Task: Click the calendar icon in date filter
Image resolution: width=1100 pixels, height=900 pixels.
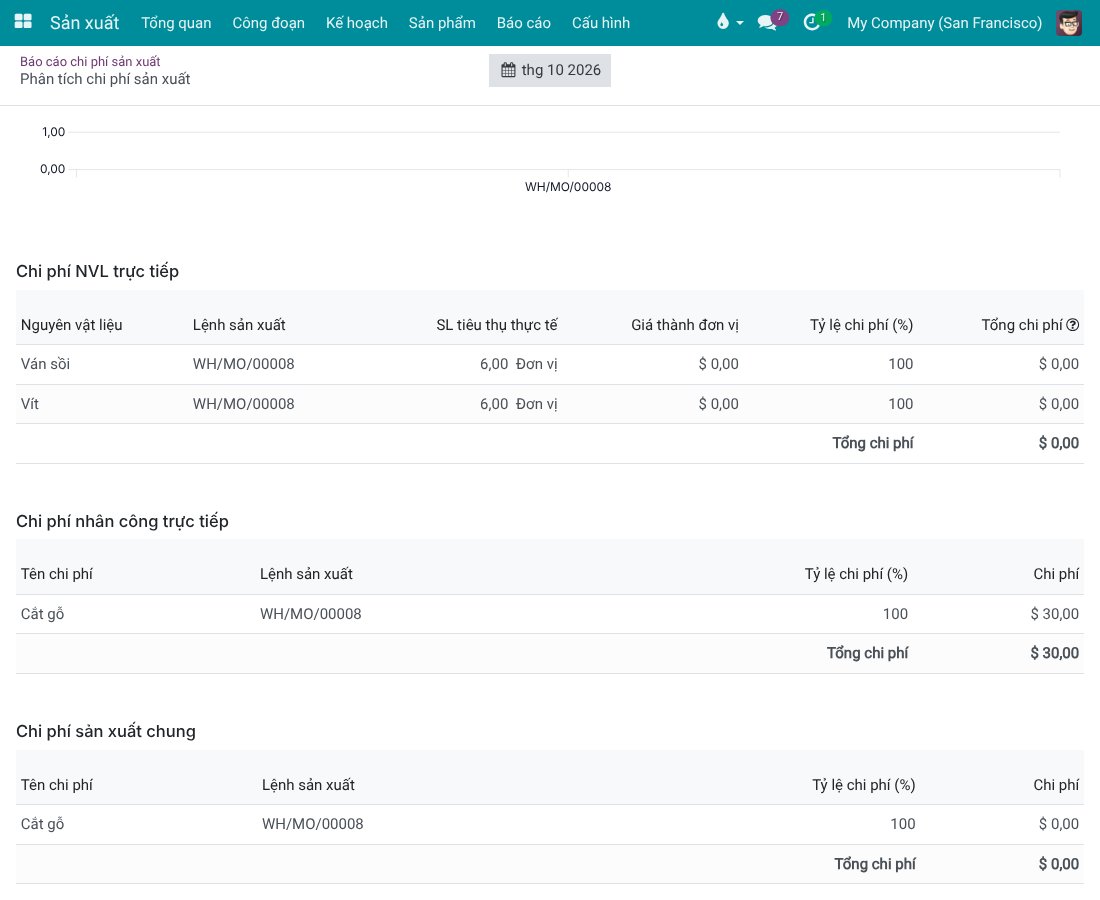Action: click(508, 70)
